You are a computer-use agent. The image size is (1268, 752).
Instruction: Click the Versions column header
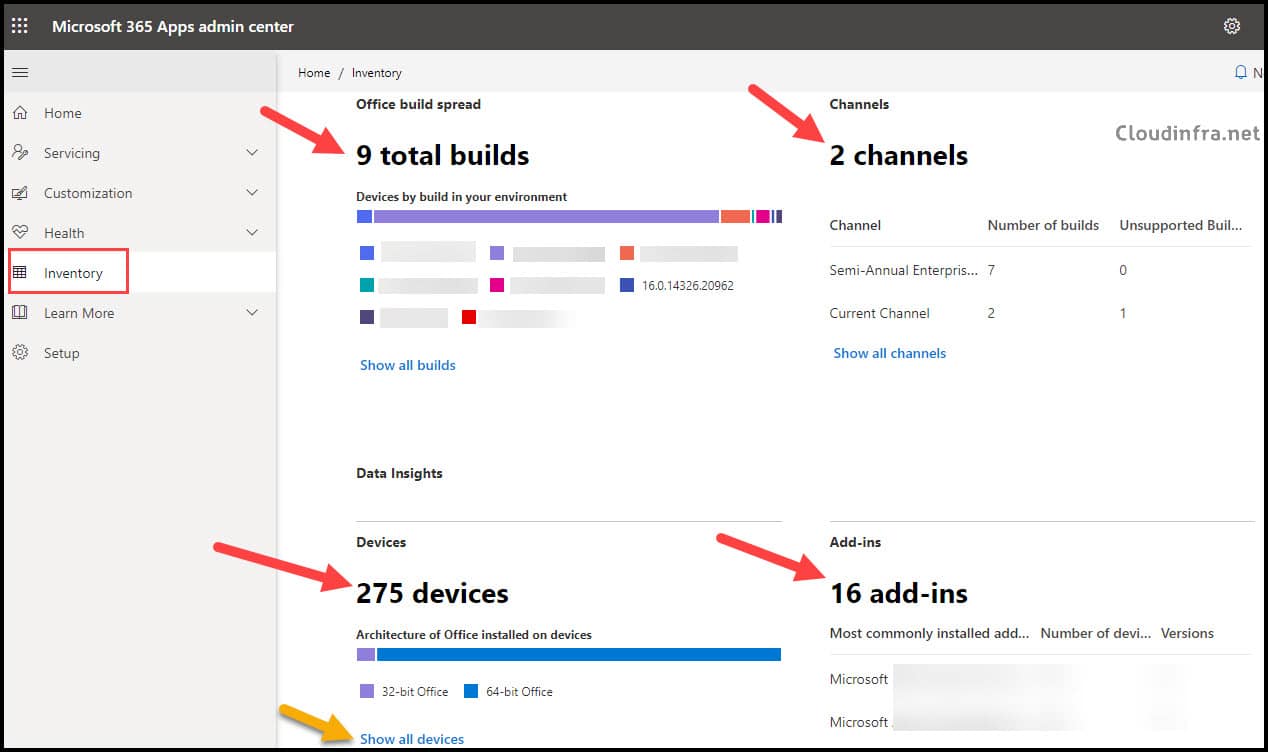[1187, 633]
